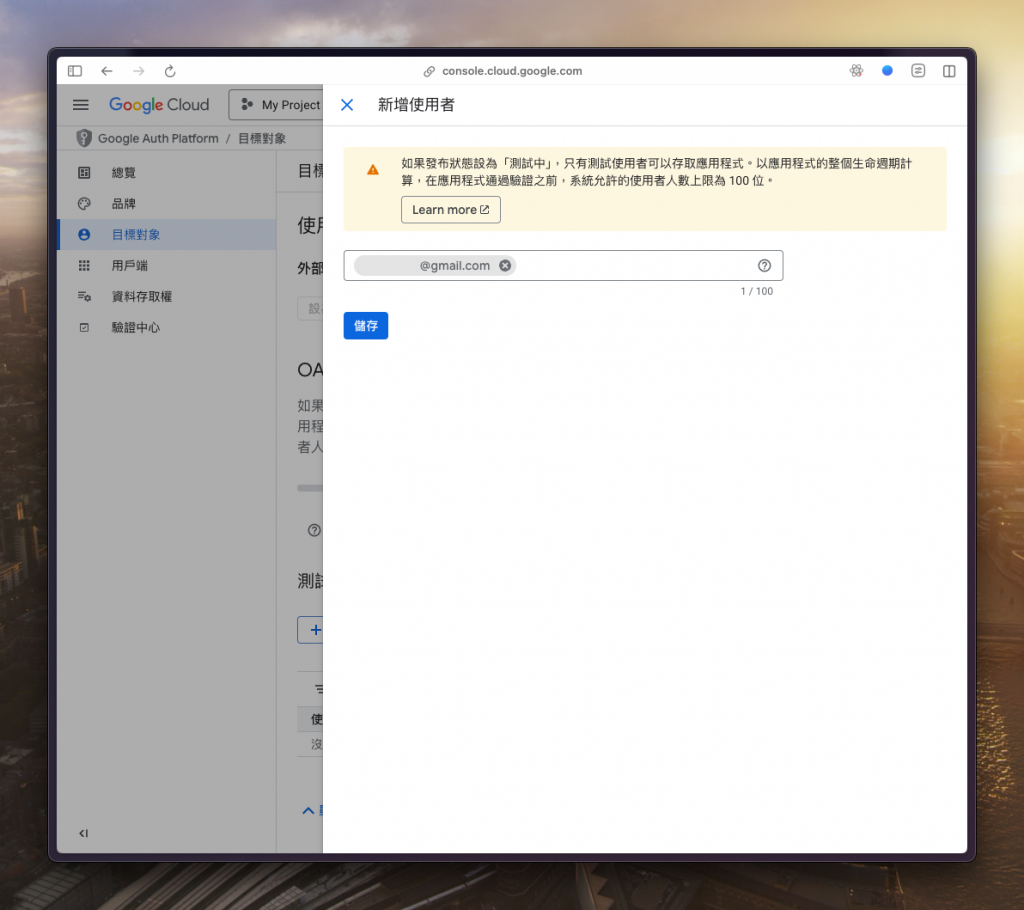The width and height of the screenshot is (1024, 910).
Task: Remove the @gmail.com email chip
Action: click(x=505, y=265)
